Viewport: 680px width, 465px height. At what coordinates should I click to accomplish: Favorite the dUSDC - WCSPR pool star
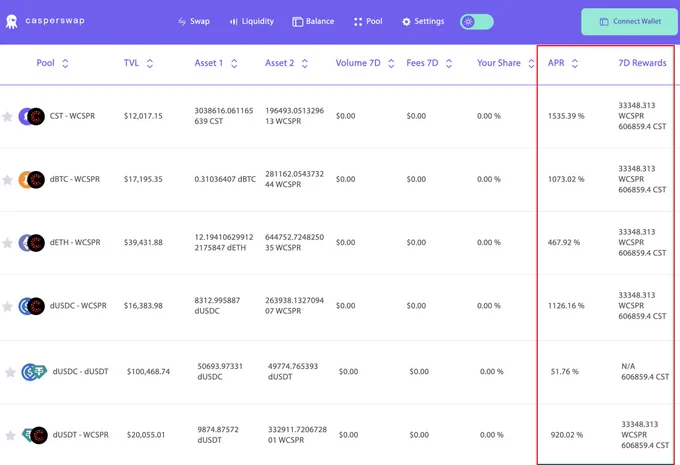coord(7,306)
